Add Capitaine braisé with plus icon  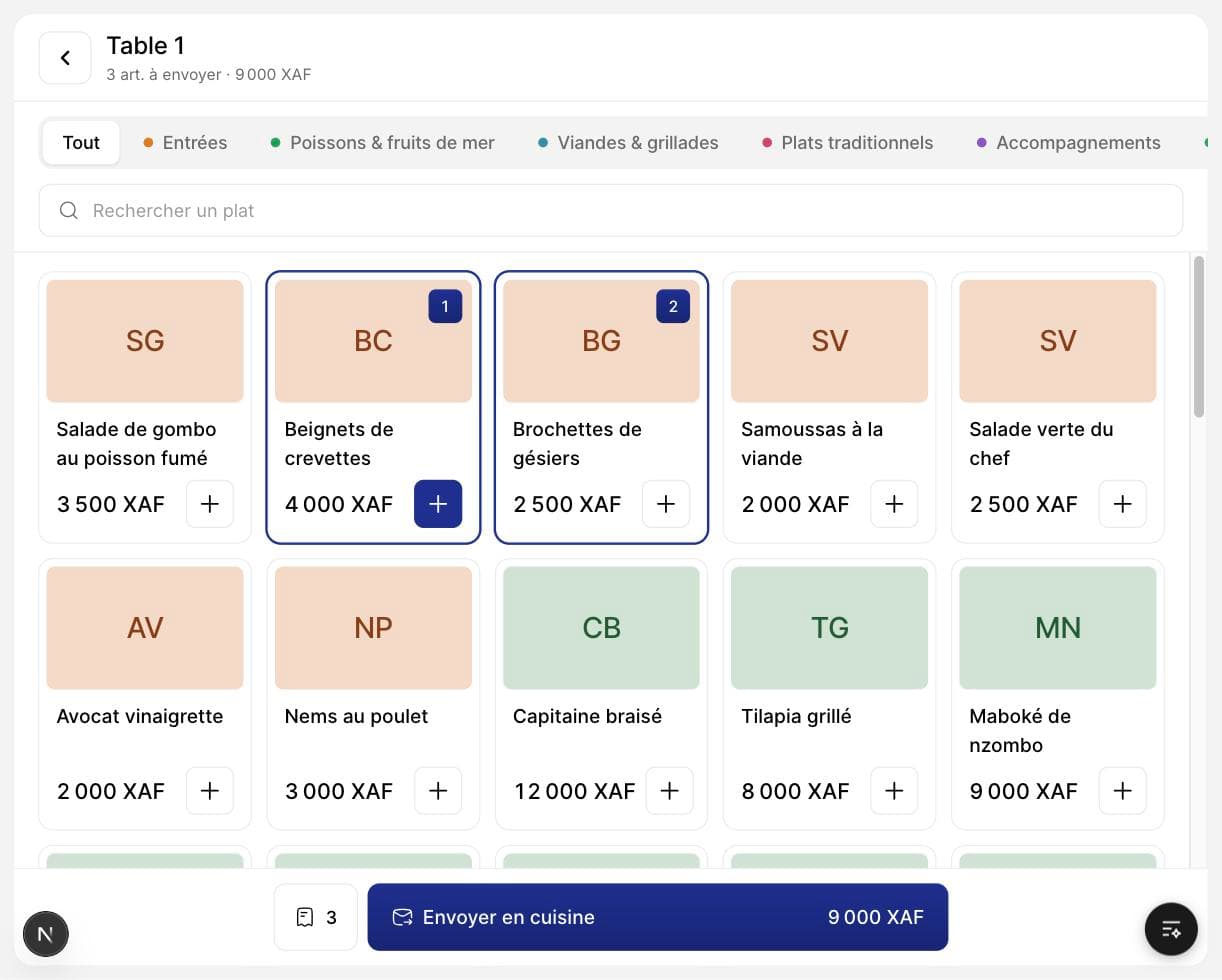[670, 791]
